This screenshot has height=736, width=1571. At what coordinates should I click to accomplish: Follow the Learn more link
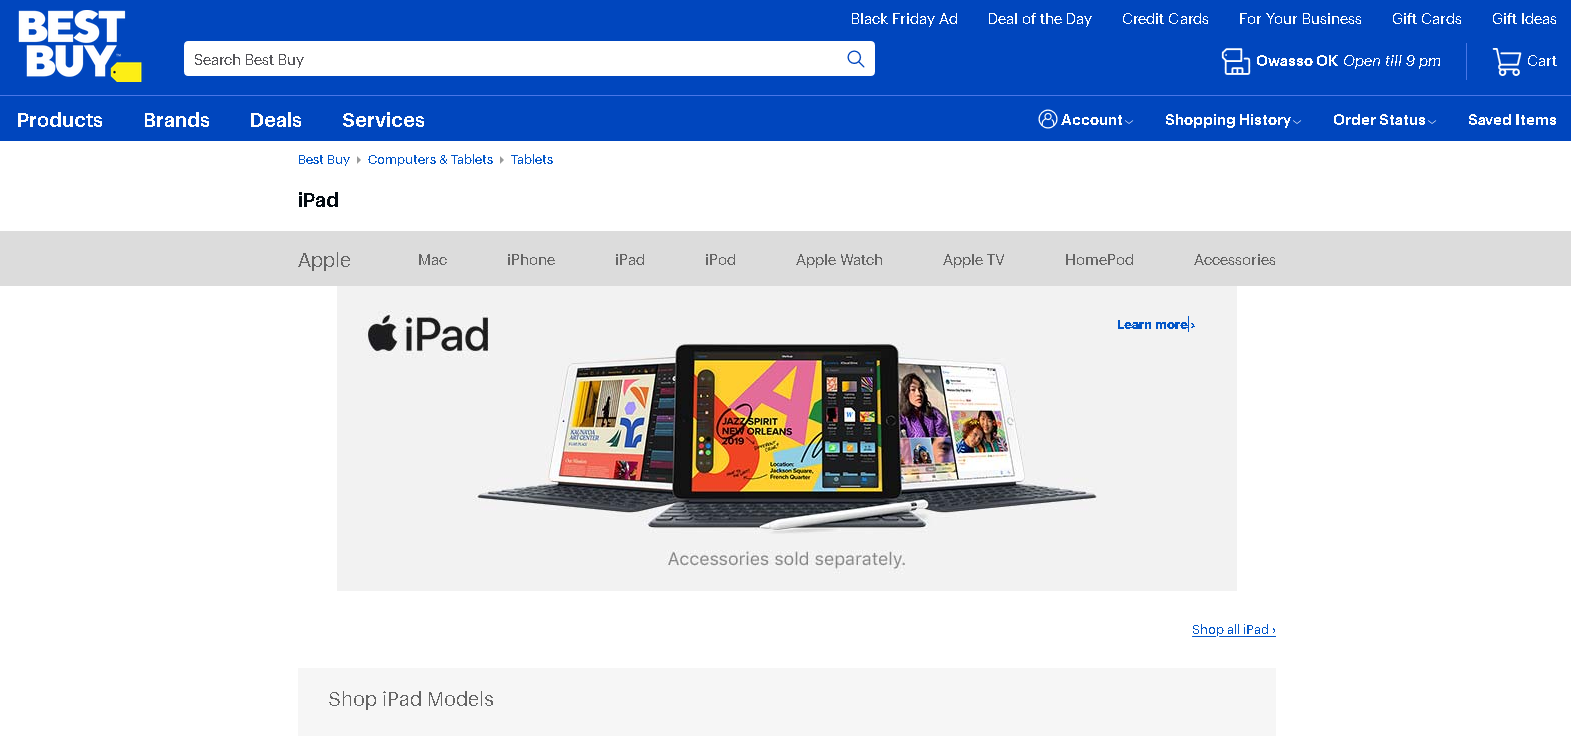[x=1155, y=325]
